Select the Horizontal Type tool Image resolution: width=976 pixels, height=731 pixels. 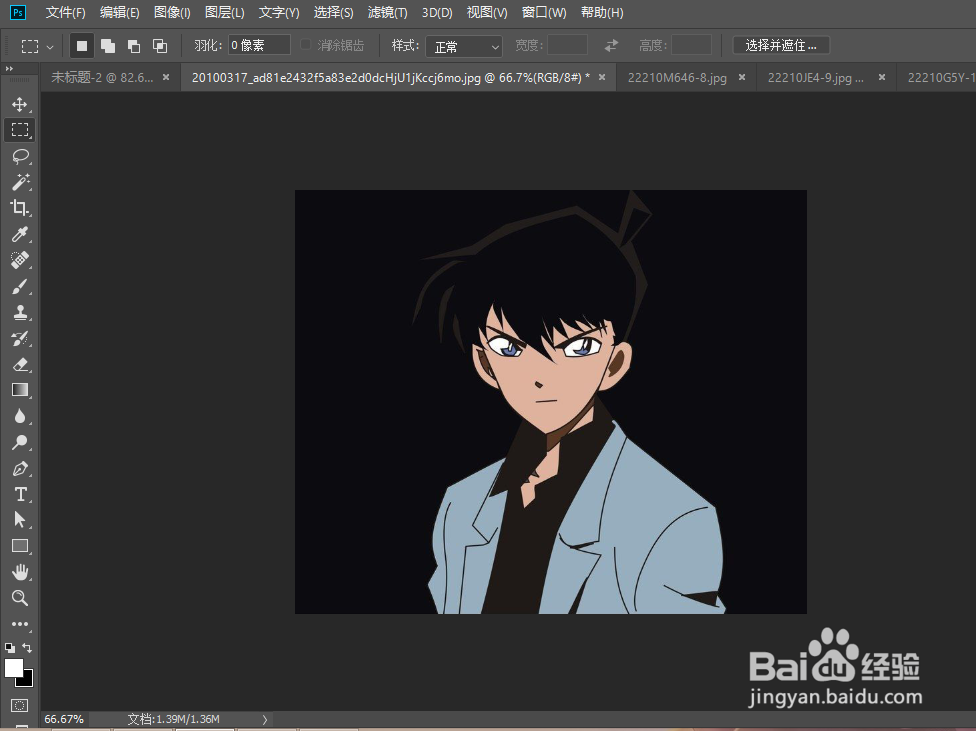(19, 494)
